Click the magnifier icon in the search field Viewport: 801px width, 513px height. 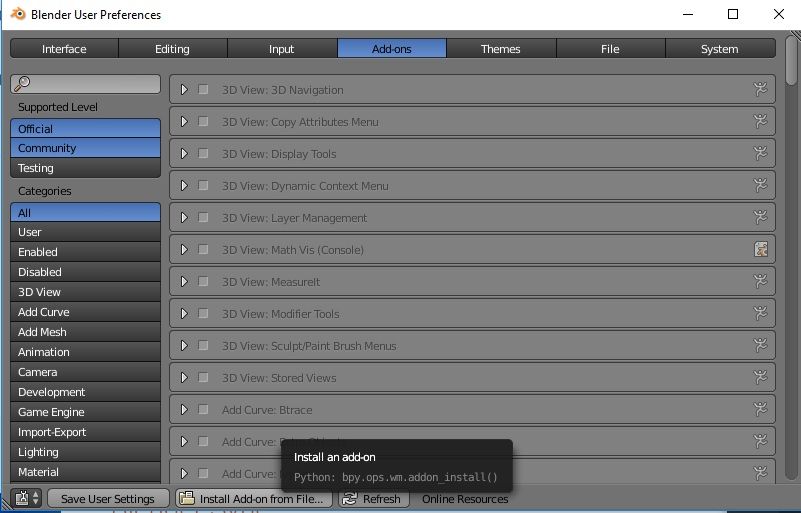point(22,83)
